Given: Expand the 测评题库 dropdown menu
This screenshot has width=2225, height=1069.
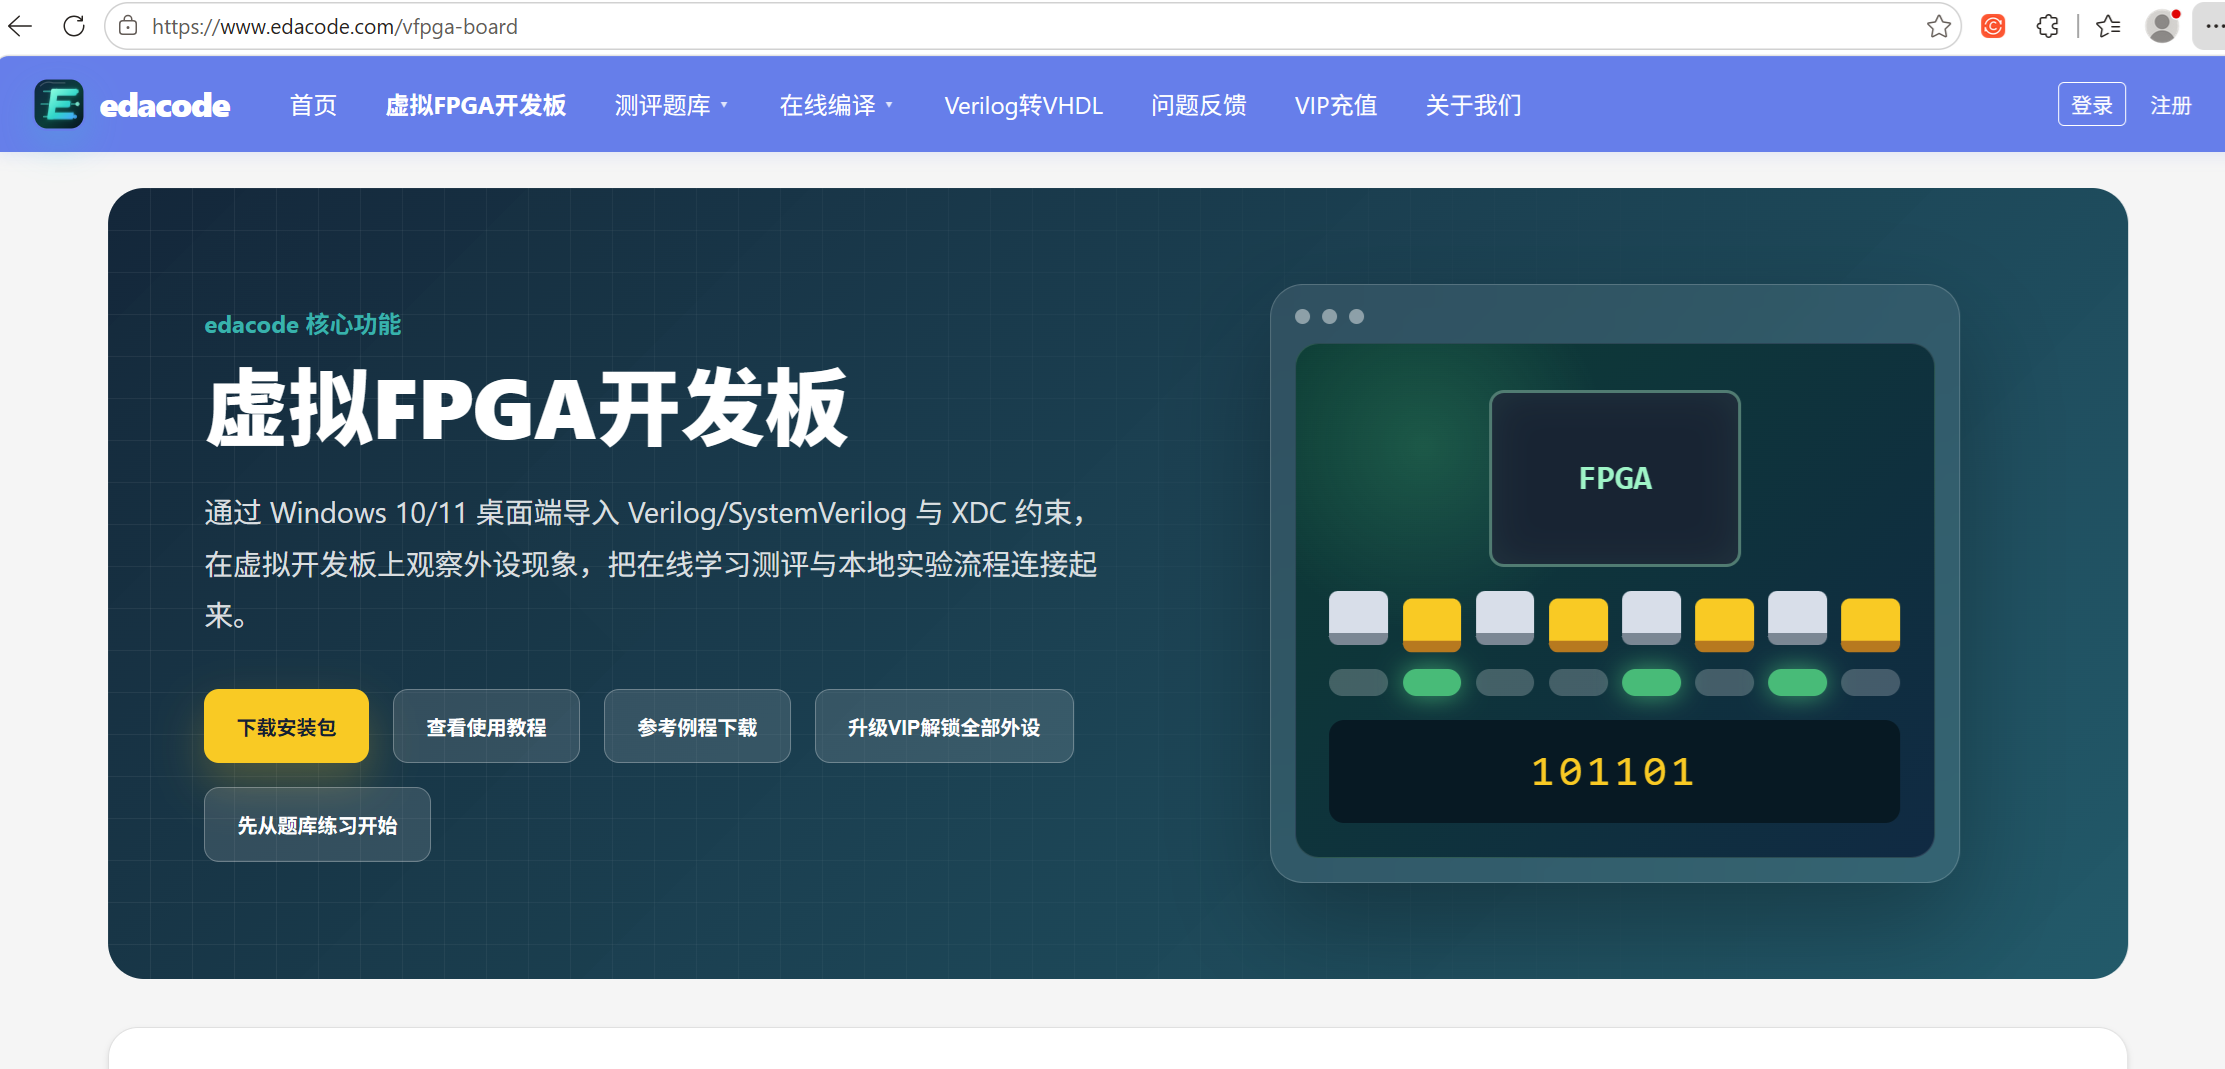Looking at the screenshot, I should click(x=671, y=105).
